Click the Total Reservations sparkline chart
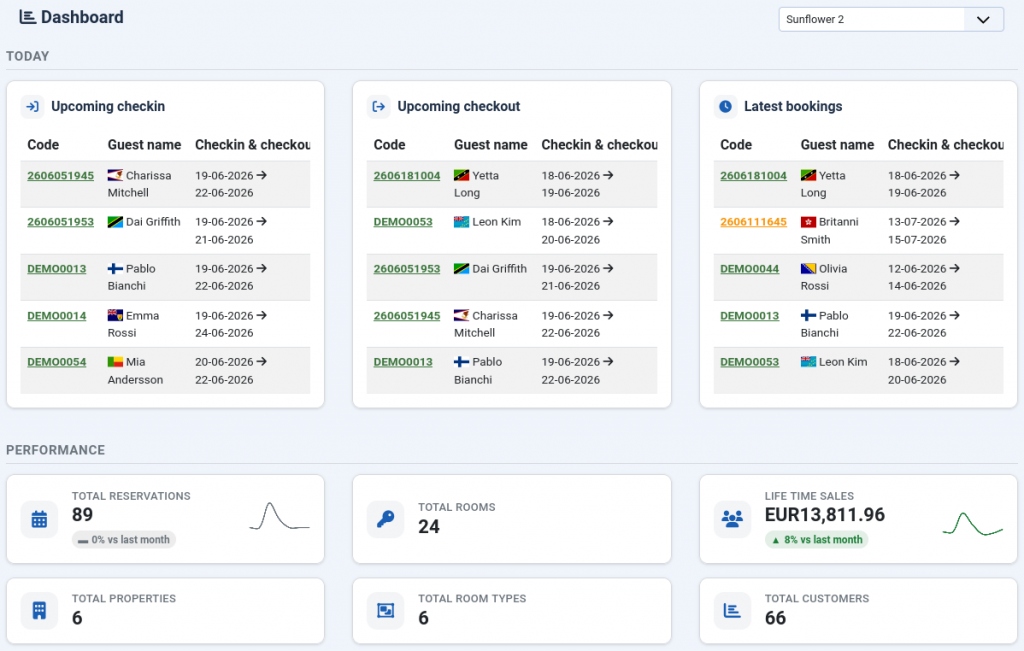This screenshot has height=651, width=1024. pos(280,516)
